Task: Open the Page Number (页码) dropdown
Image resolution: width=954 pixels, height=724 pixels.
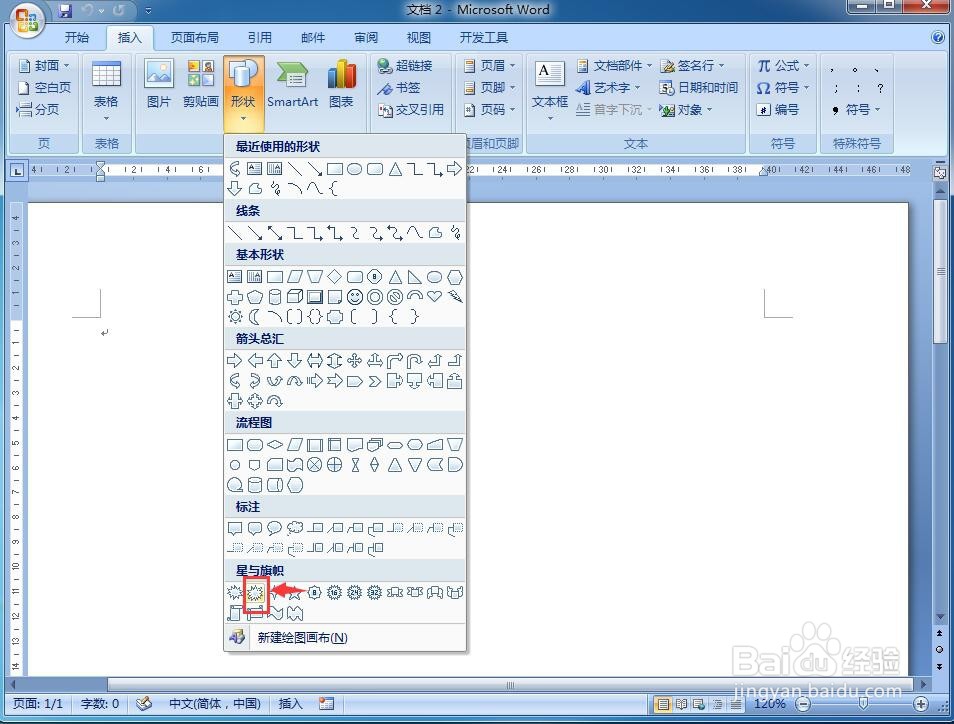Action: point(490,110)
